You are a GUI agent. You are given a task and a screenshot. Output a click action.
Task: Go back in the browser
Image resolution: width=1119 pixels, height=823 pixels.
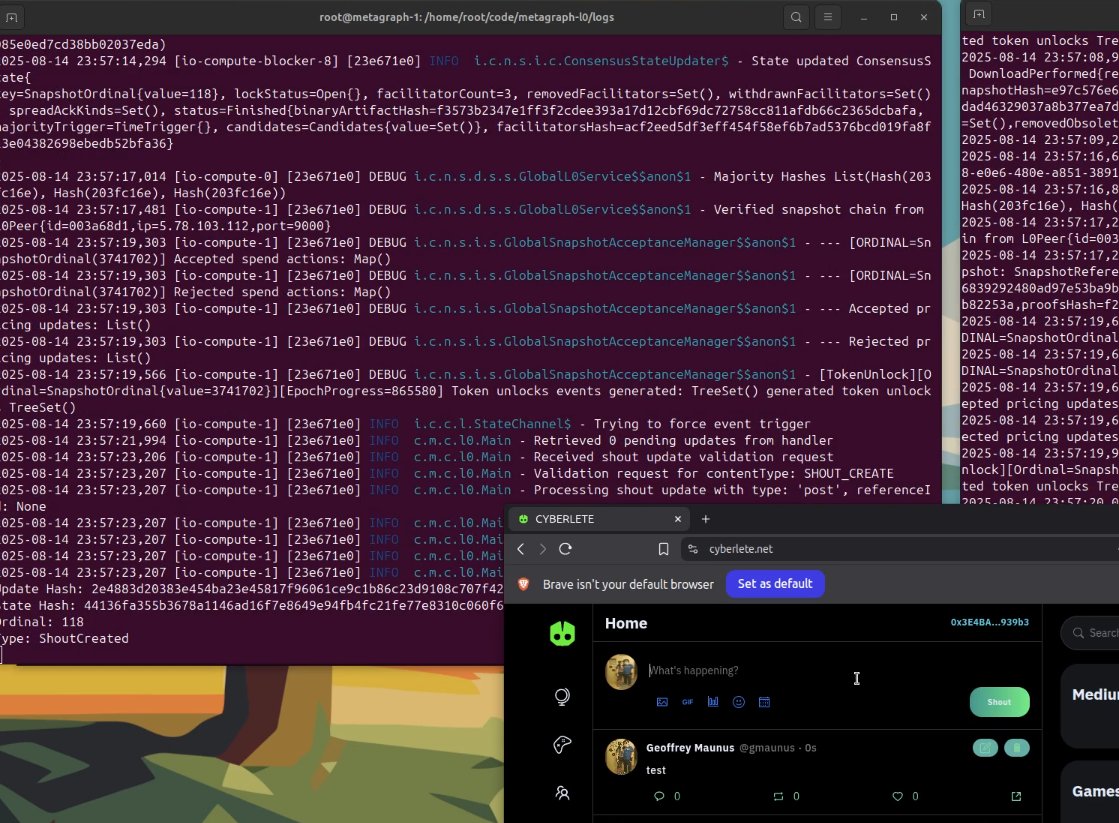click(x=521, y=549)
